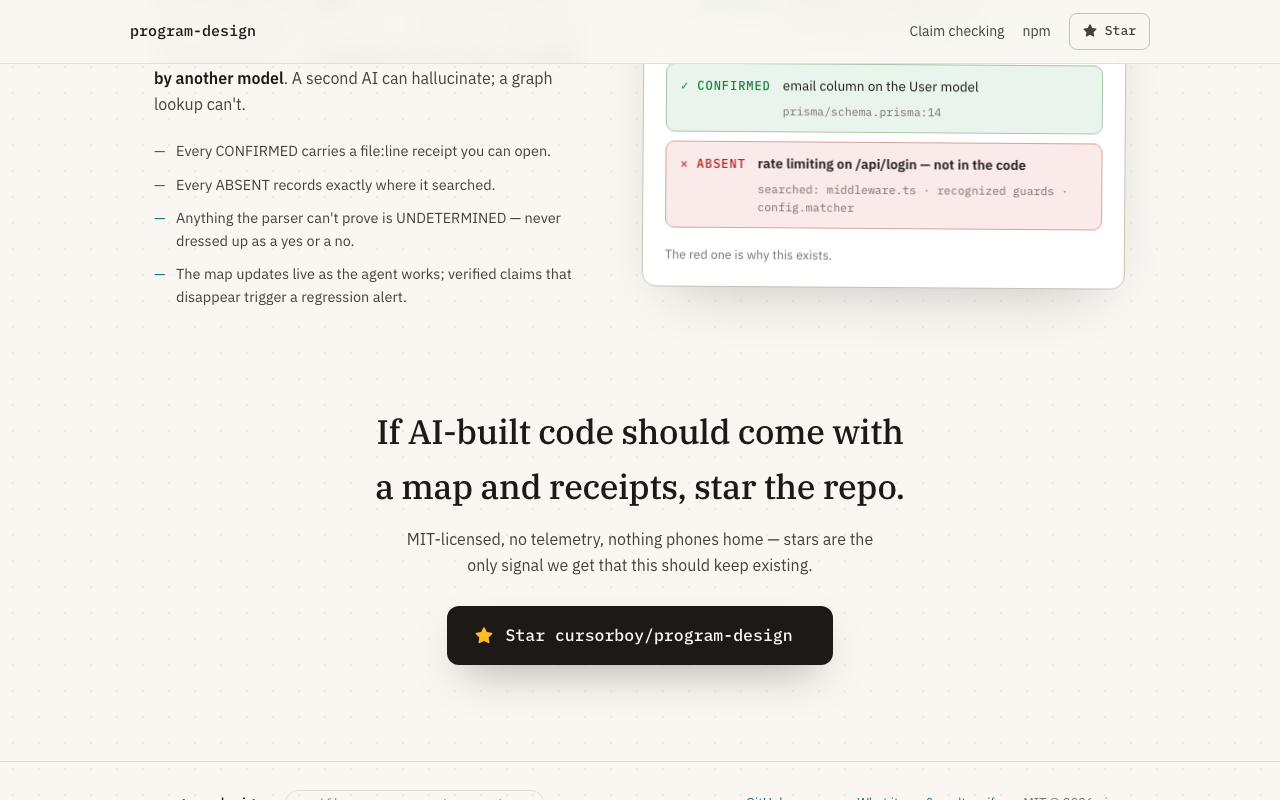Click the searched middleware.ts locations line
This screenshot has width=1280, height=800.
912,199
